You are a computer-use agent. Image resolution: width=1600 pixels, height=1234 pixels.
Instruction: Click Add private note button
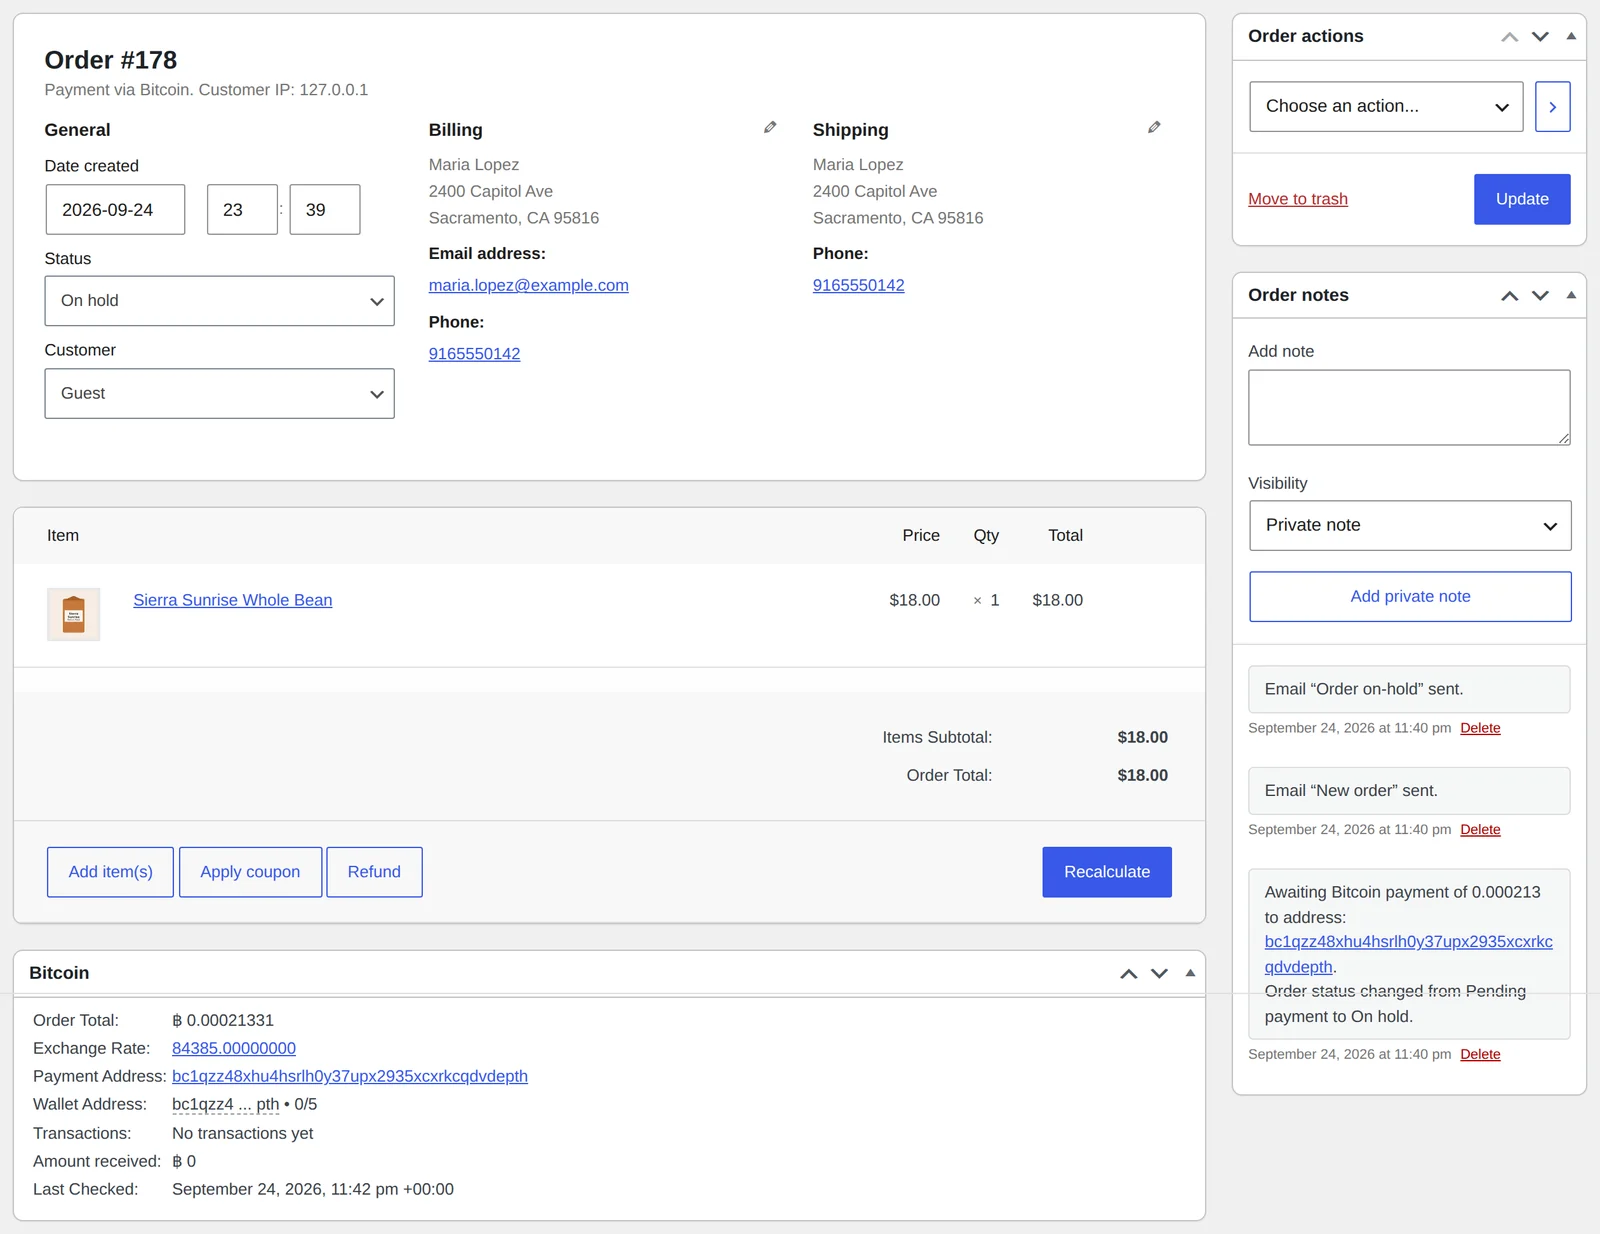pyautogui.click(x=1410, y=597)
